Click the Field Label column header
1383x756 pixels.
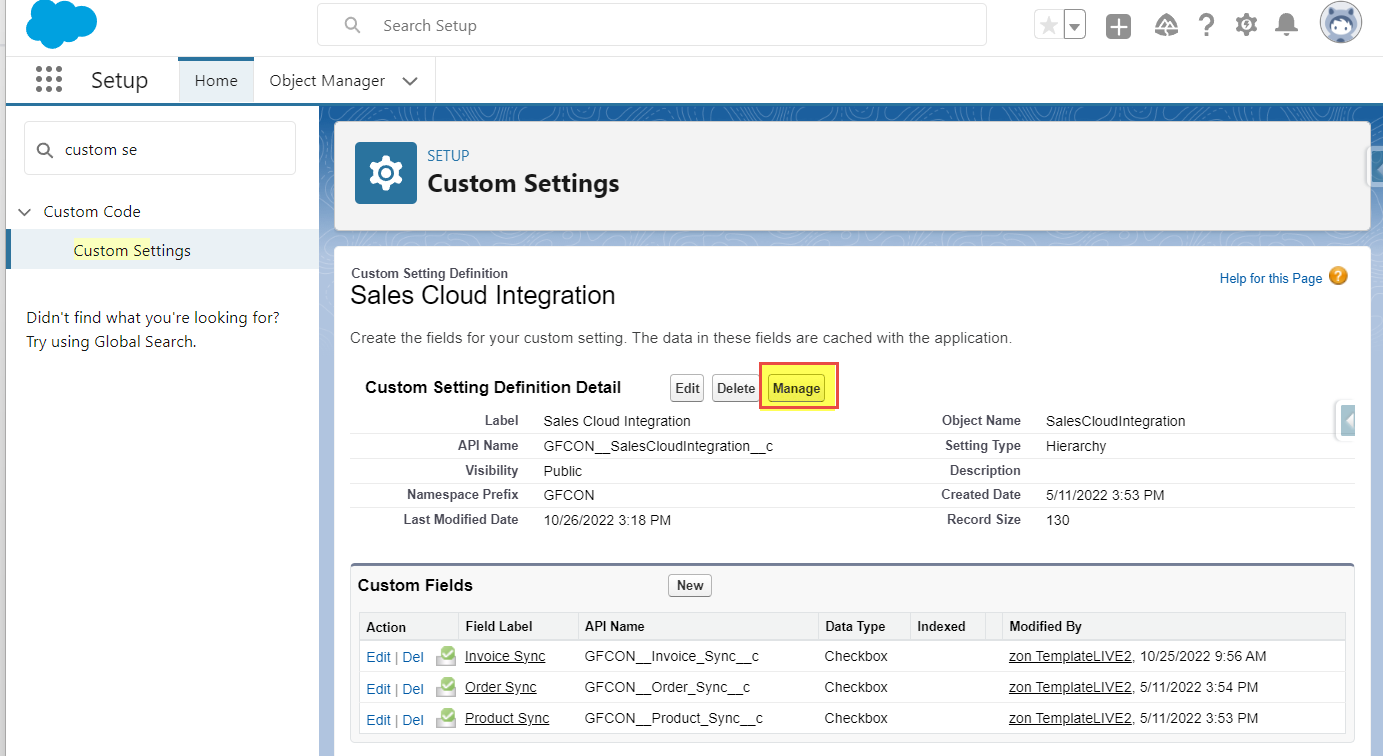point(499,626)
